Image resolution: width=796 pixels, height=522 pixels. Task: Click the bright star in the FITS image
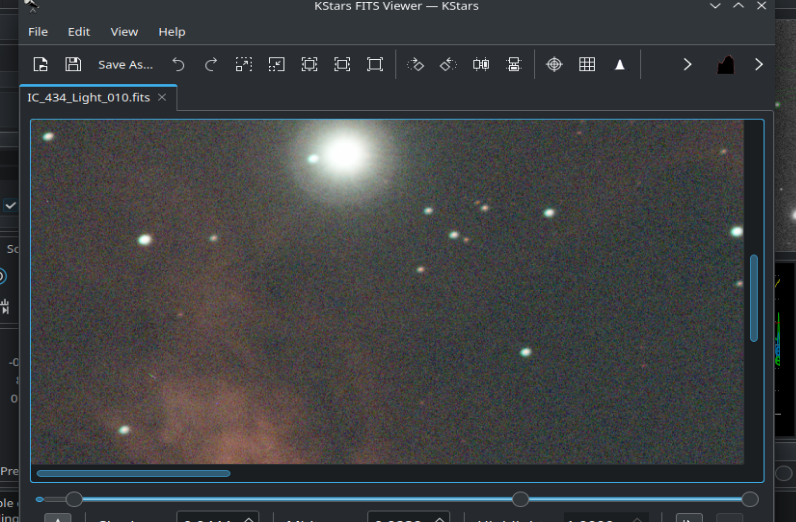click(345, 153)
